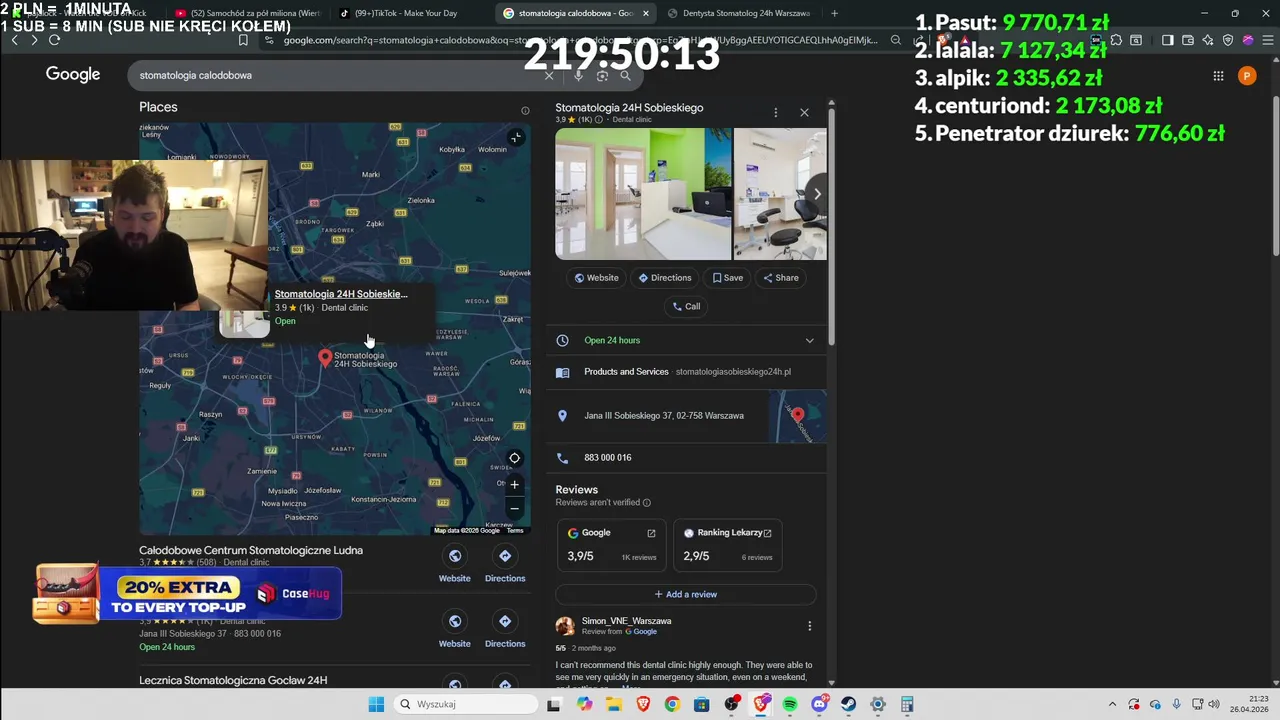
Task: Start voice search with the microphone icon
Action: (x=578, y=76)
